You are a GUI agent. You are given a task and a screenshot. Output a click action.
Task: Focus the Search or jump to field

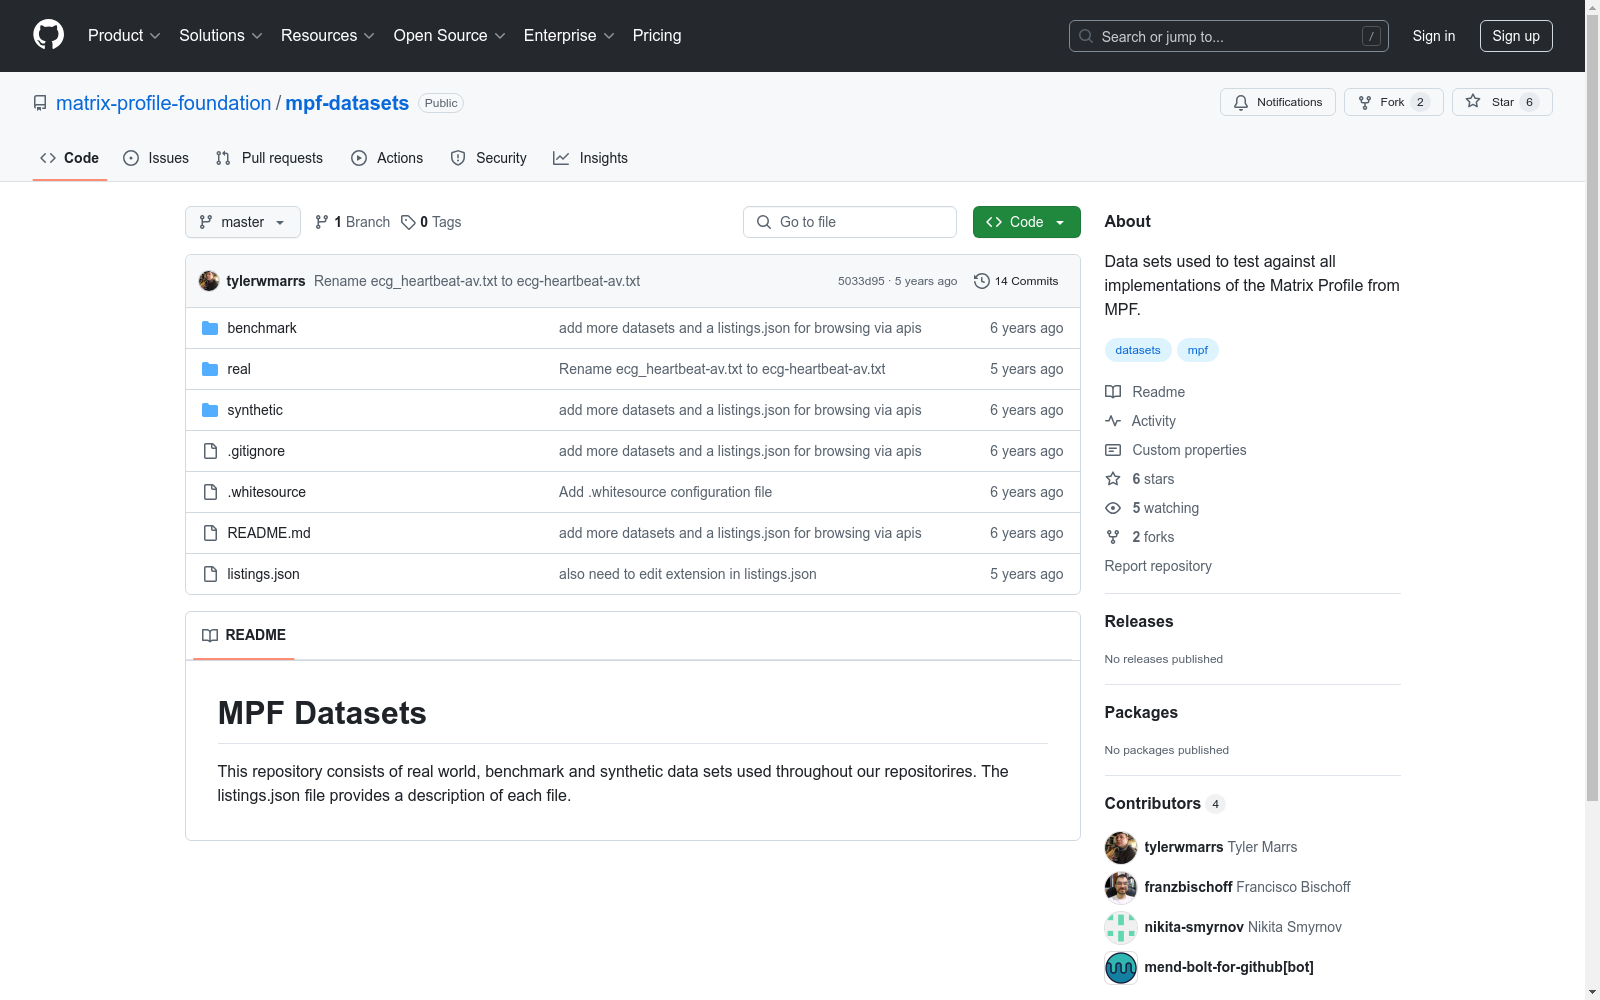1229,36
